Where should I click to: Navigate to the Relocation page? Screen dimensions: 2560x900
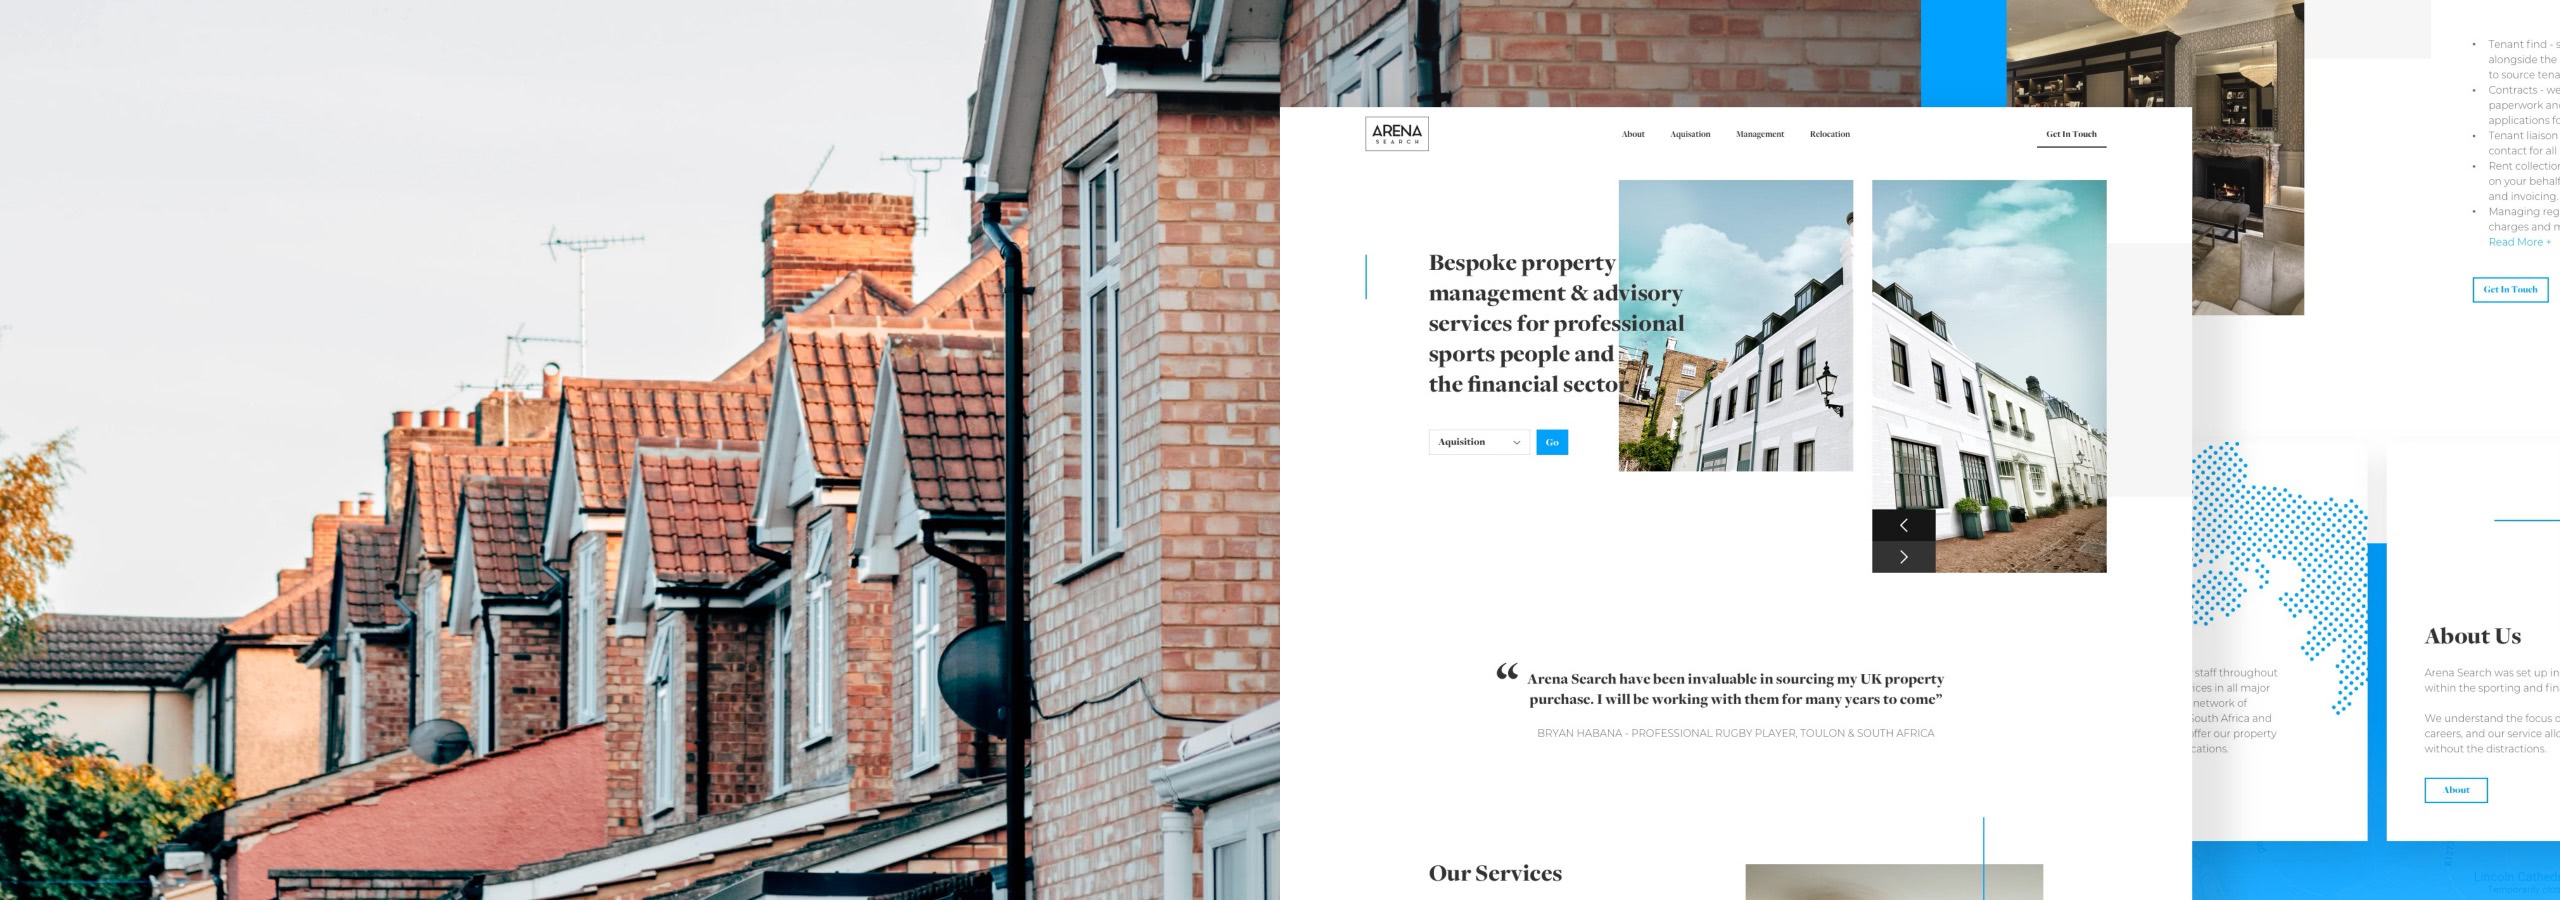[x=1829, y=134]
